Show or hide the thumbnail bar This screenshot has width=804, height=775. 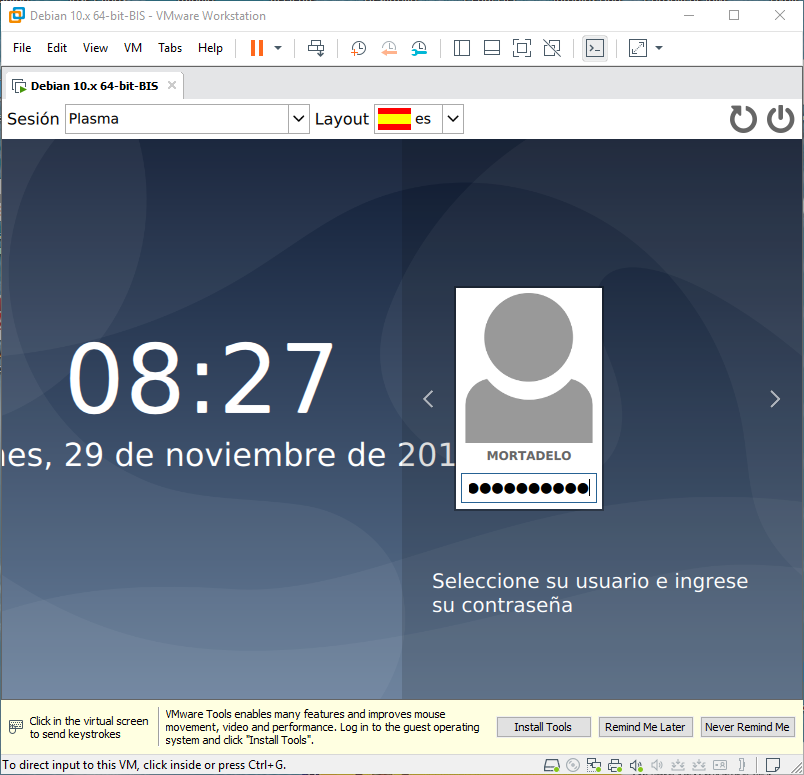[x=492, y=48]
